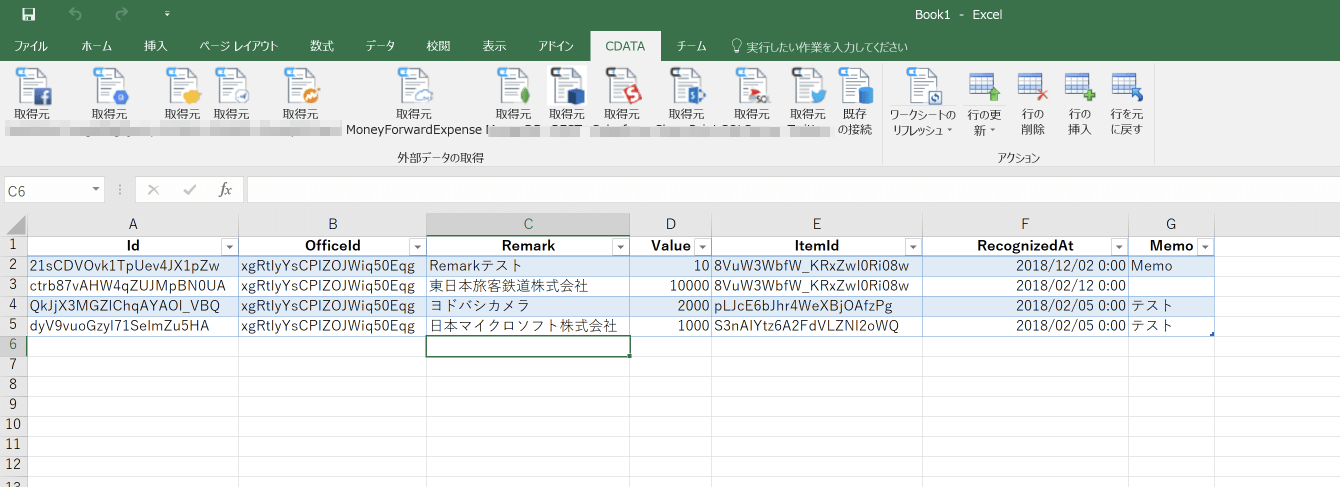Screen dimensions: 1340x487
Task: Get data from MoneyForwardExpense
Action: coord(413,88)
